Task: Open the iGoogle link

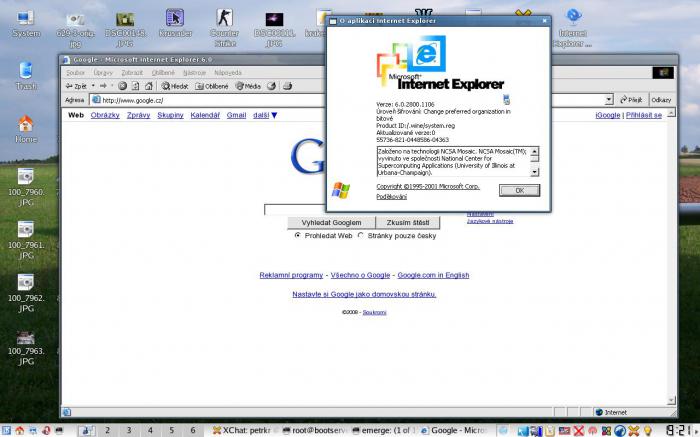Action: [x=608, y=115]
